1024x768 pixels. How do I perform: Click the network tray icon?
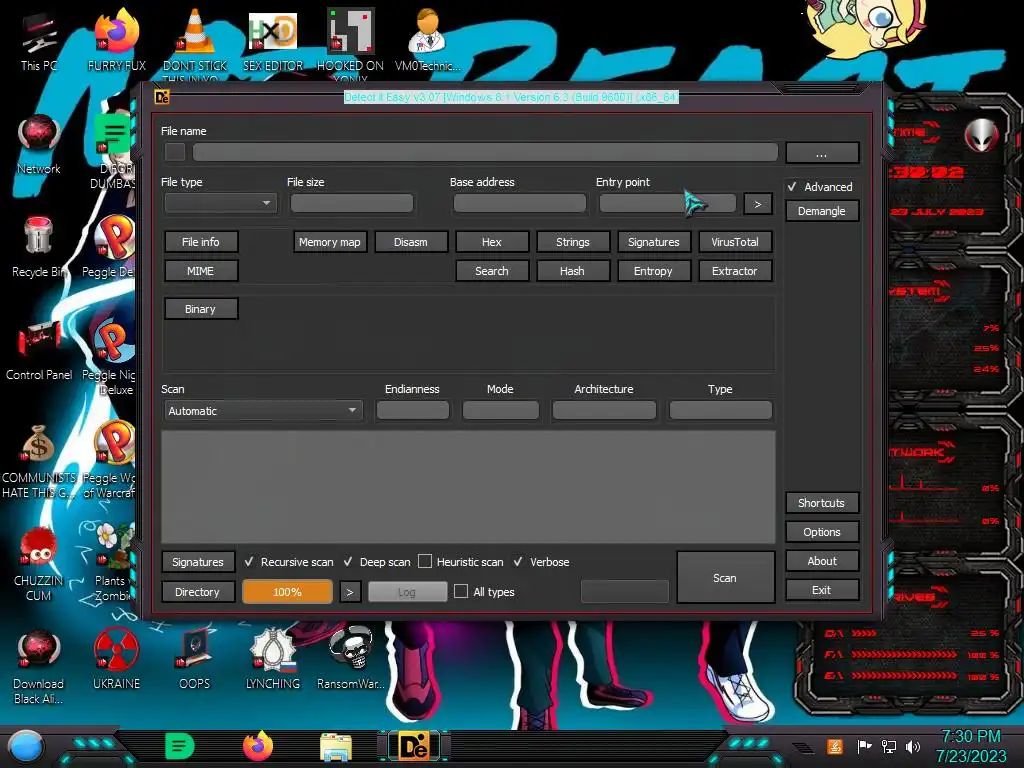click(x=889, y=746)
